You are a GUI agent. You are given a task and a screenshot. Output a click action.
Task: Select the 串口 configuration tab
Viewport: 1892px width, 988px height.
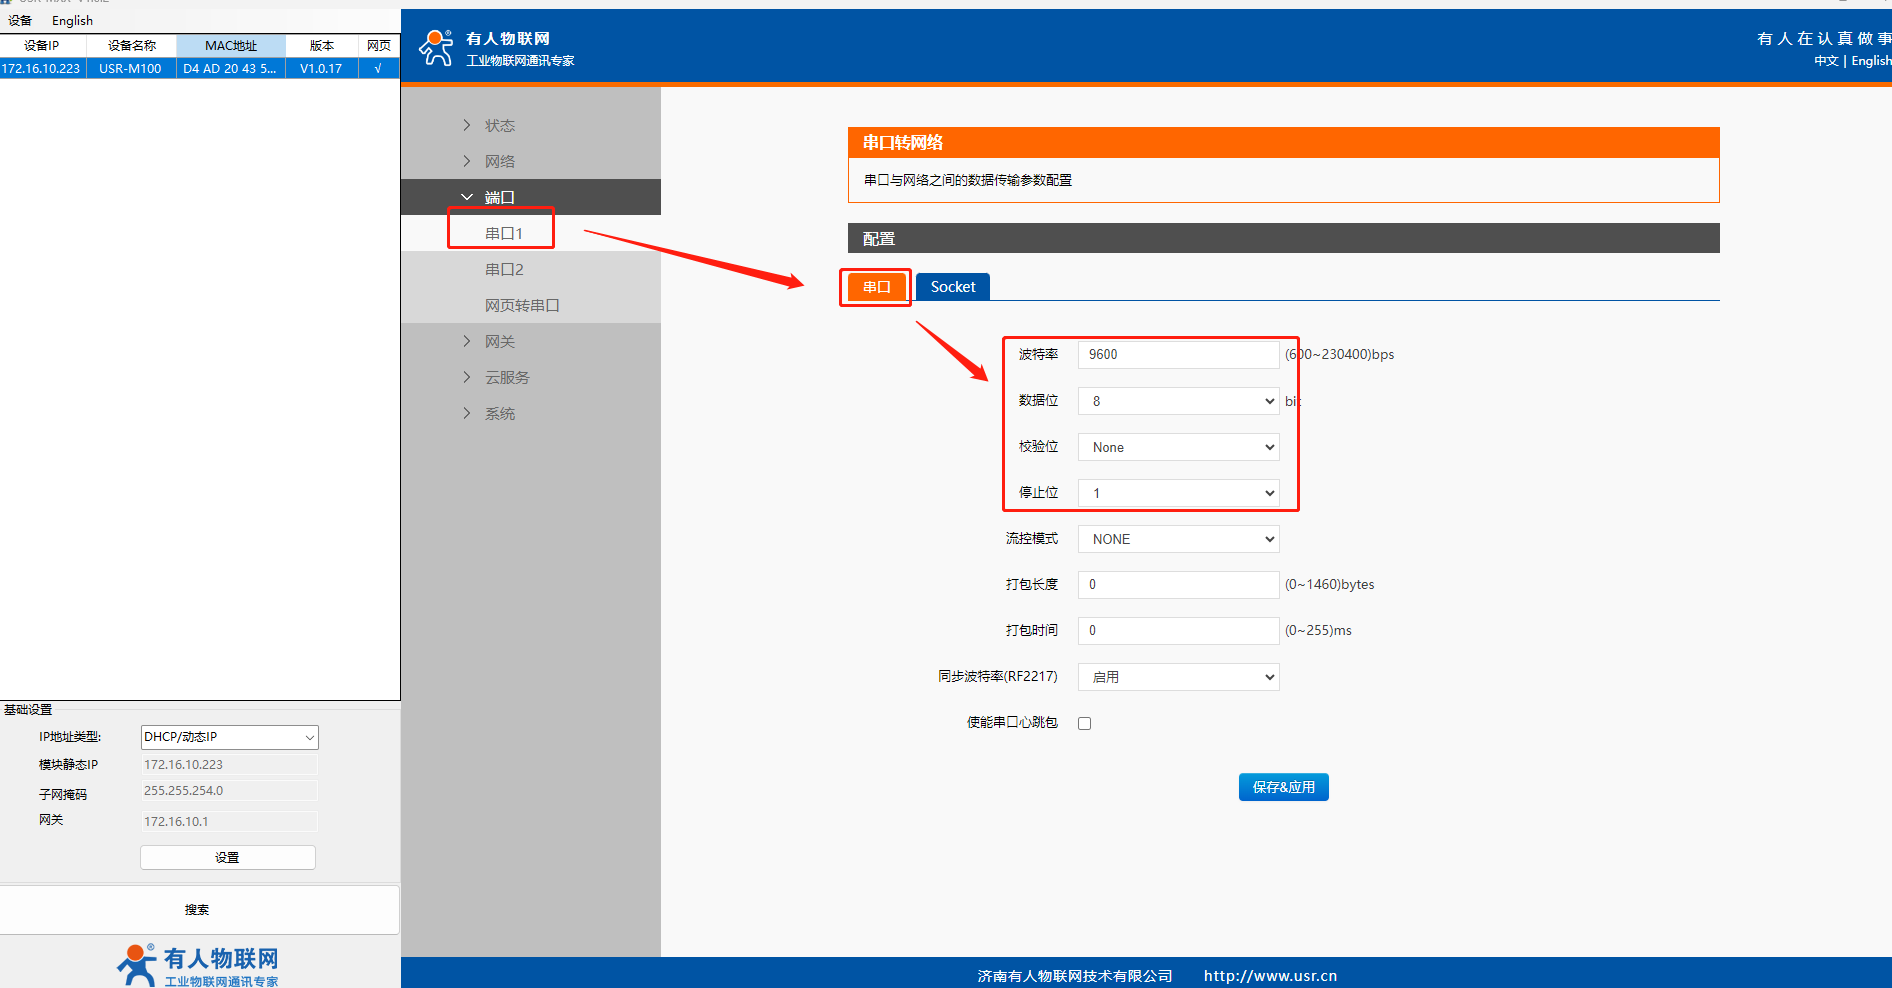tap(876, 287)
